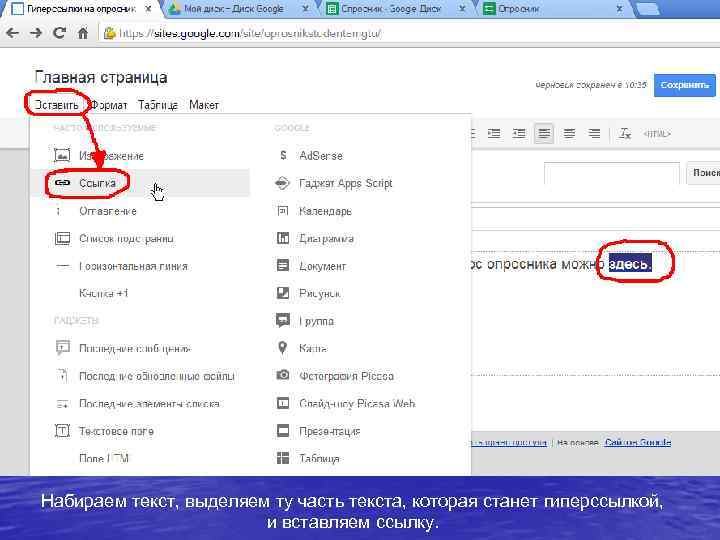The width and height of the screenshot is (720, 540).
Task: Click the Поиск button
Action: 703,173
